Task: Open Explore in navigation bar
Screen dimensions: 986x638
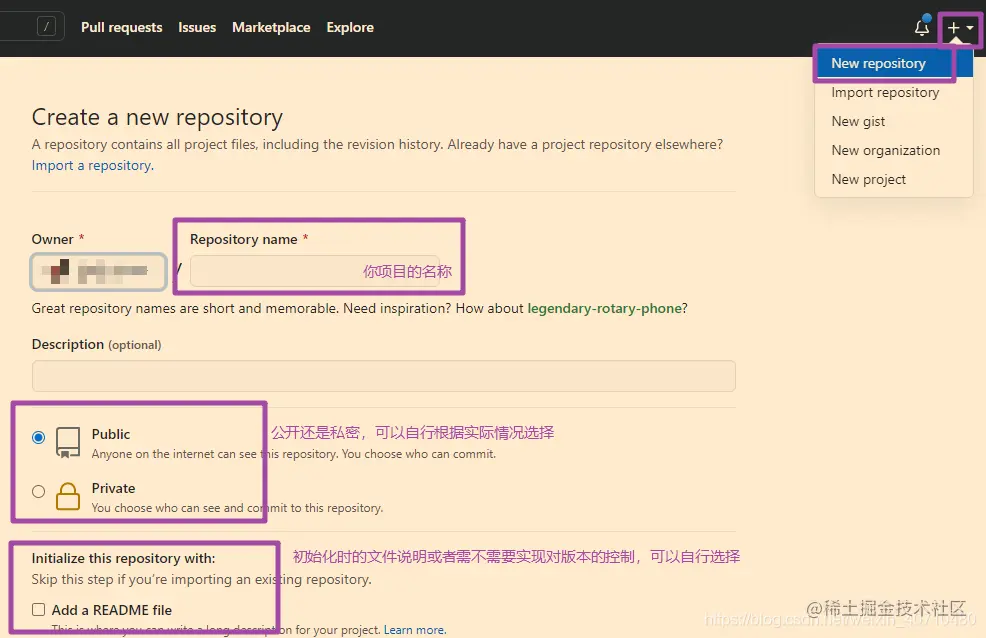Action: pyautogui.click(x=350, y=27)
